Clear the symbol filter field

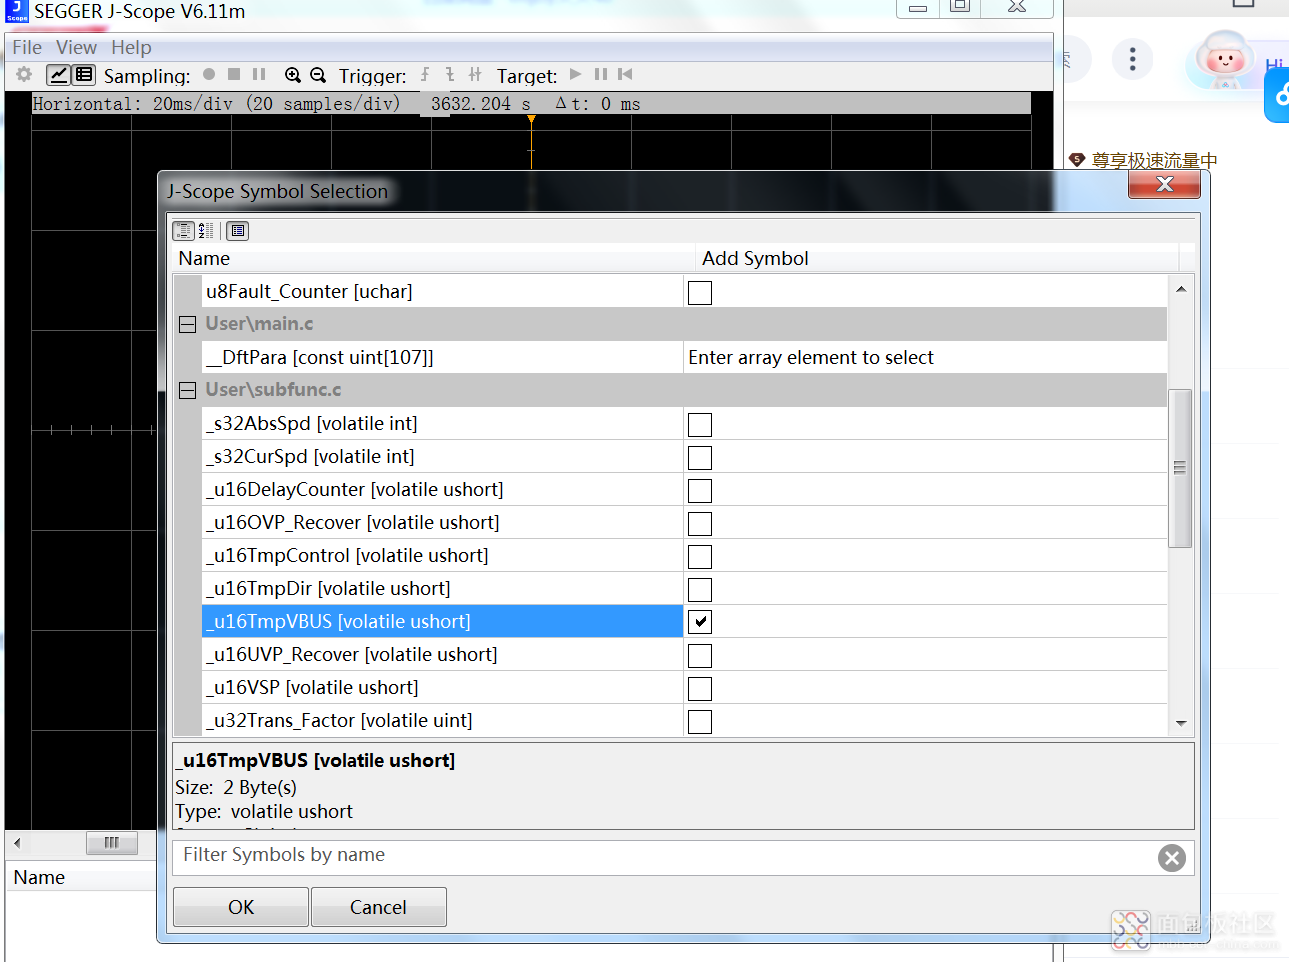coord(1172,858)
